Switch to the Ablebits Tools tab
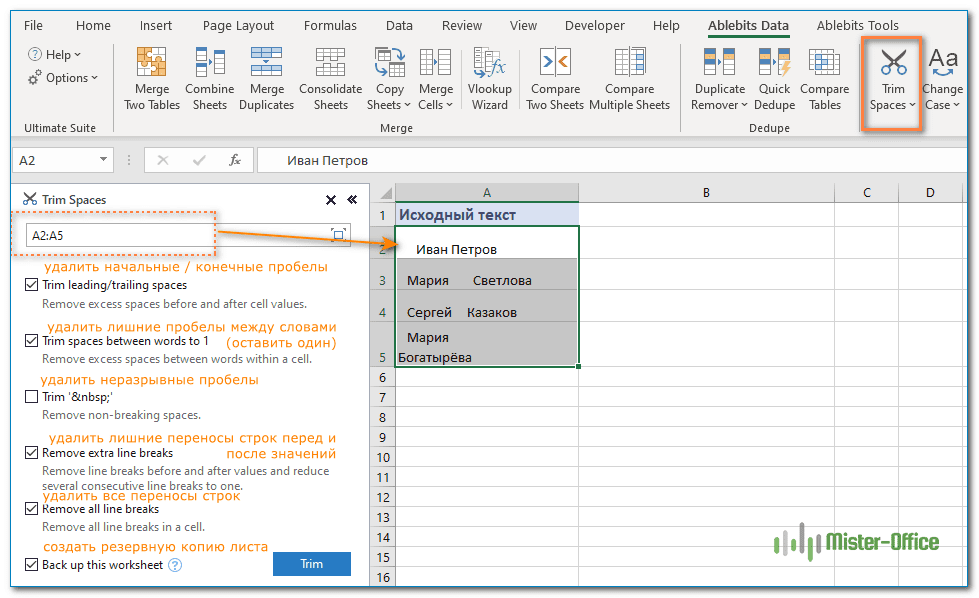 click(857, 26)
